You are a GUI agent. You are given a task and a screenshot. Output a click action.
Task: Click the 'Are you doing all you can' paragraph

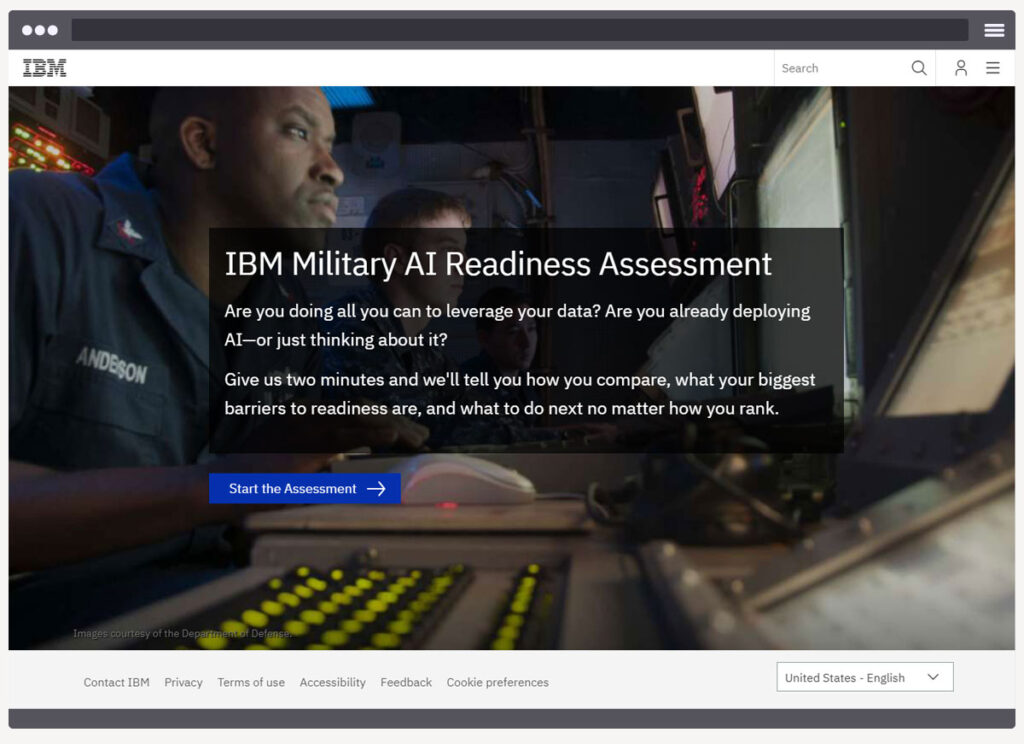tap(517, 325)
